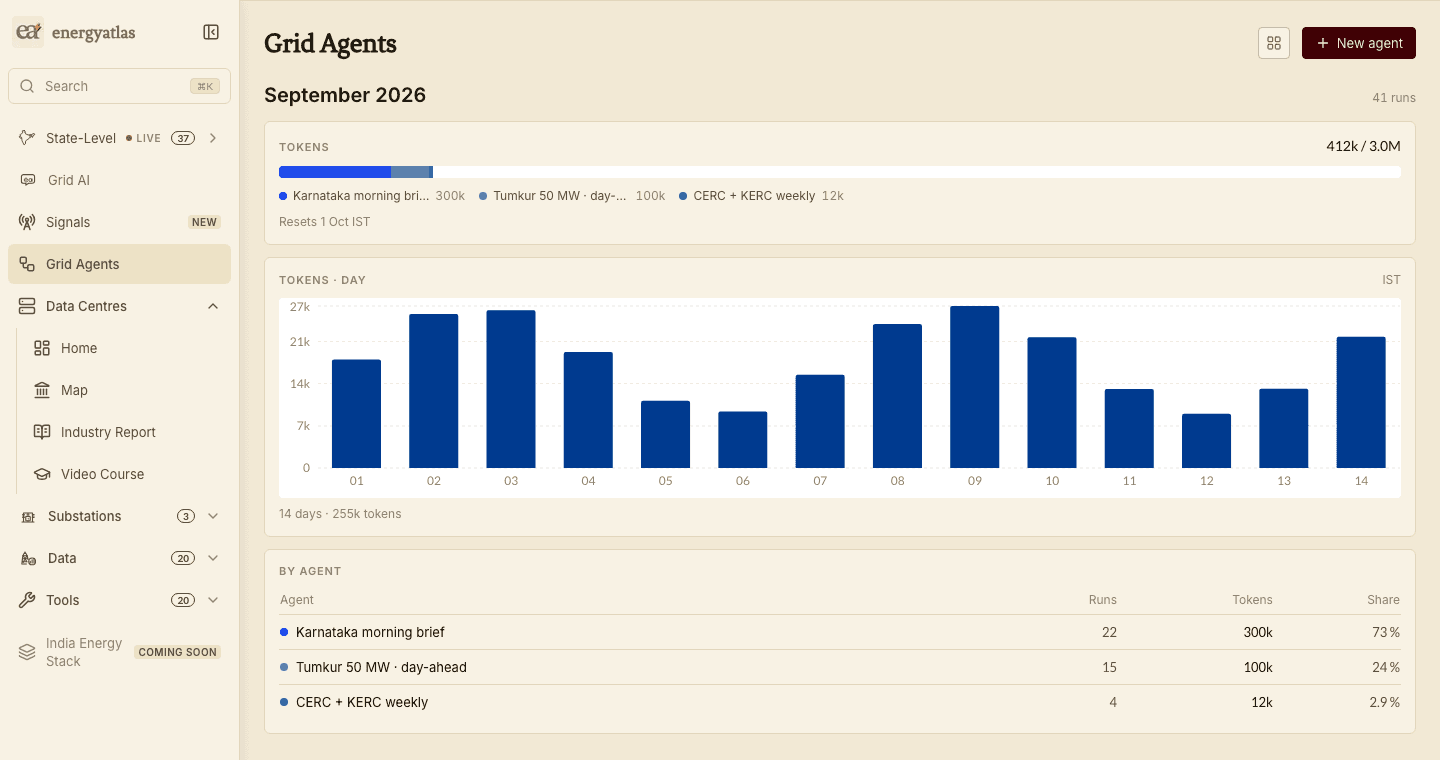Click the Substations icon
1440x760 pixels.
(28, 516)
